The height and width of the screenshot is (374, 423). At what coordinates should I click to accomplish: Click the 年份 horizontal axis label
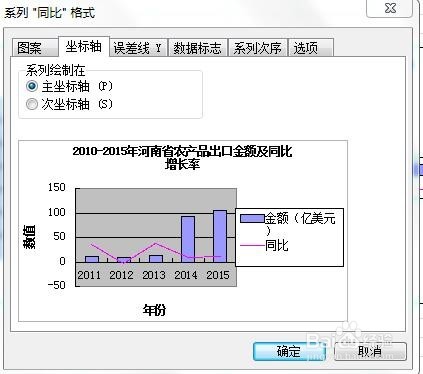(154, 310)
